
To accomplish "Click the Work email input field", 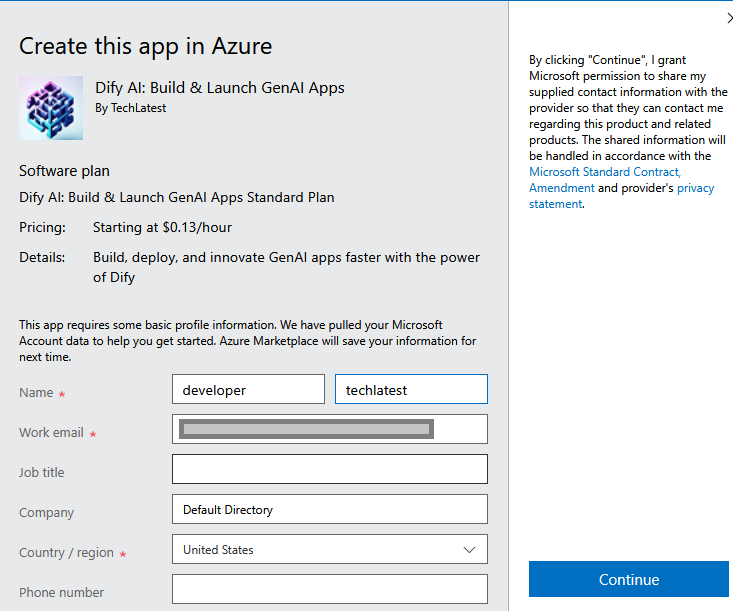I will pyautogui.click(x=330, y=429).
